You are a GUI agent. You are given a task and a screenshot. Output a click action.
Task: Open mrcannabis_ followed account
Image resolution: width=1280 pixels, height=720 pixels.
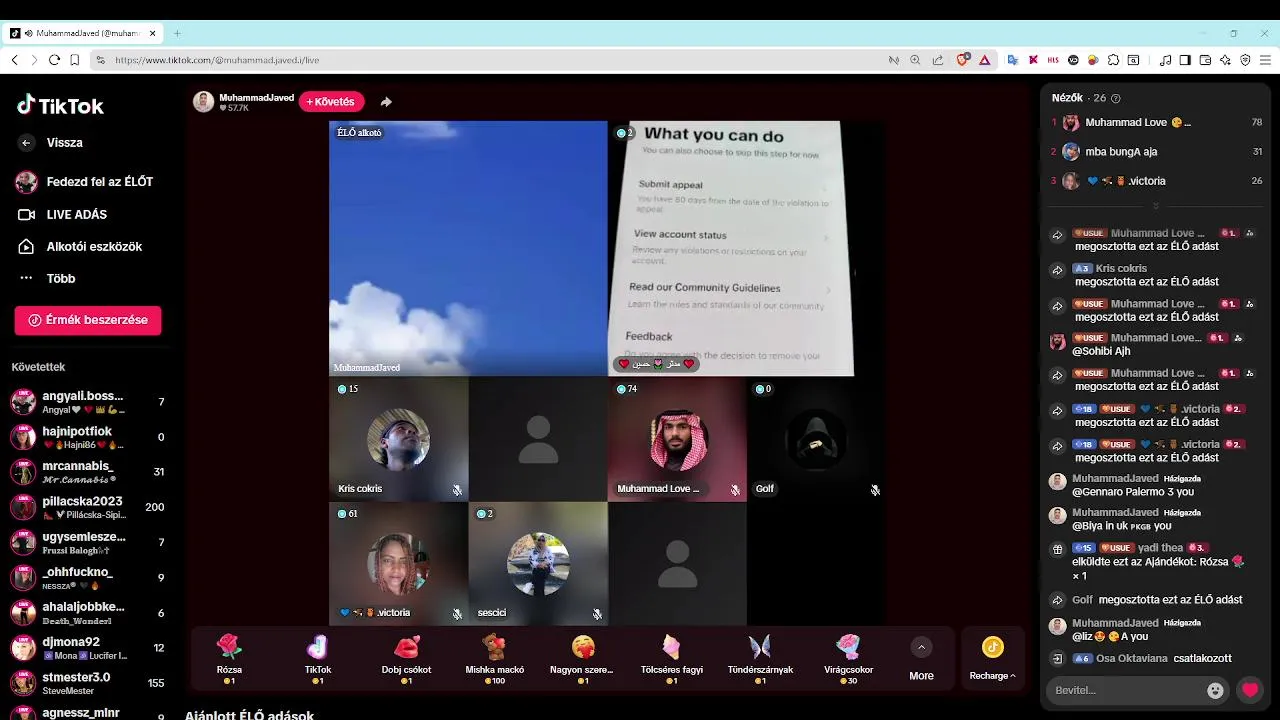(x=88, y=472)
